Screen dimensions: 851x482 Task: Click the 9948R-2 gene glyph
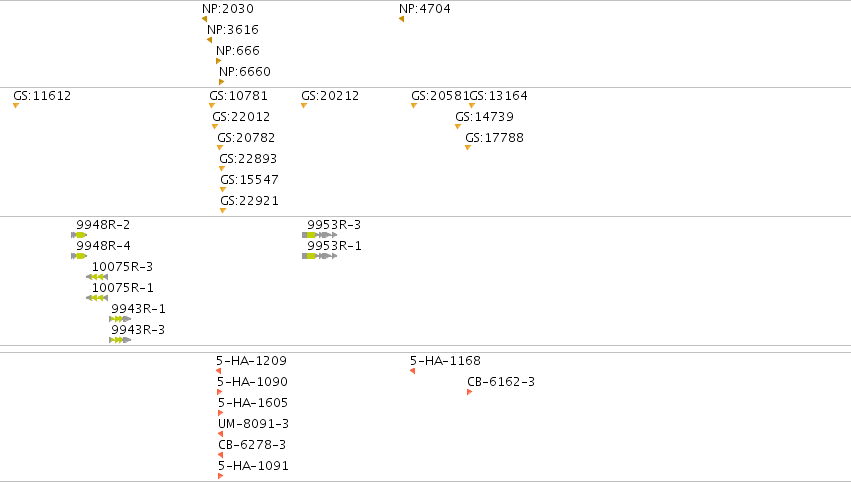click(79, 235)
